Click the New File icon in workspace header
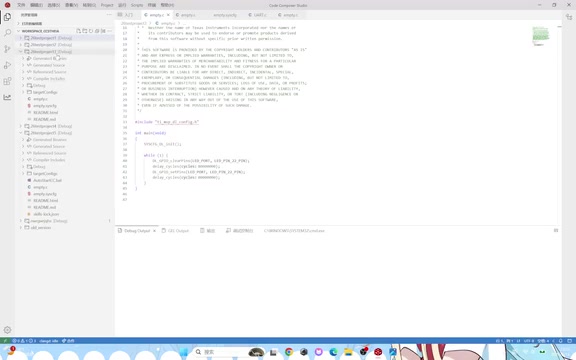The height and width of the screenshot is (360, 576). coord(79,31)
